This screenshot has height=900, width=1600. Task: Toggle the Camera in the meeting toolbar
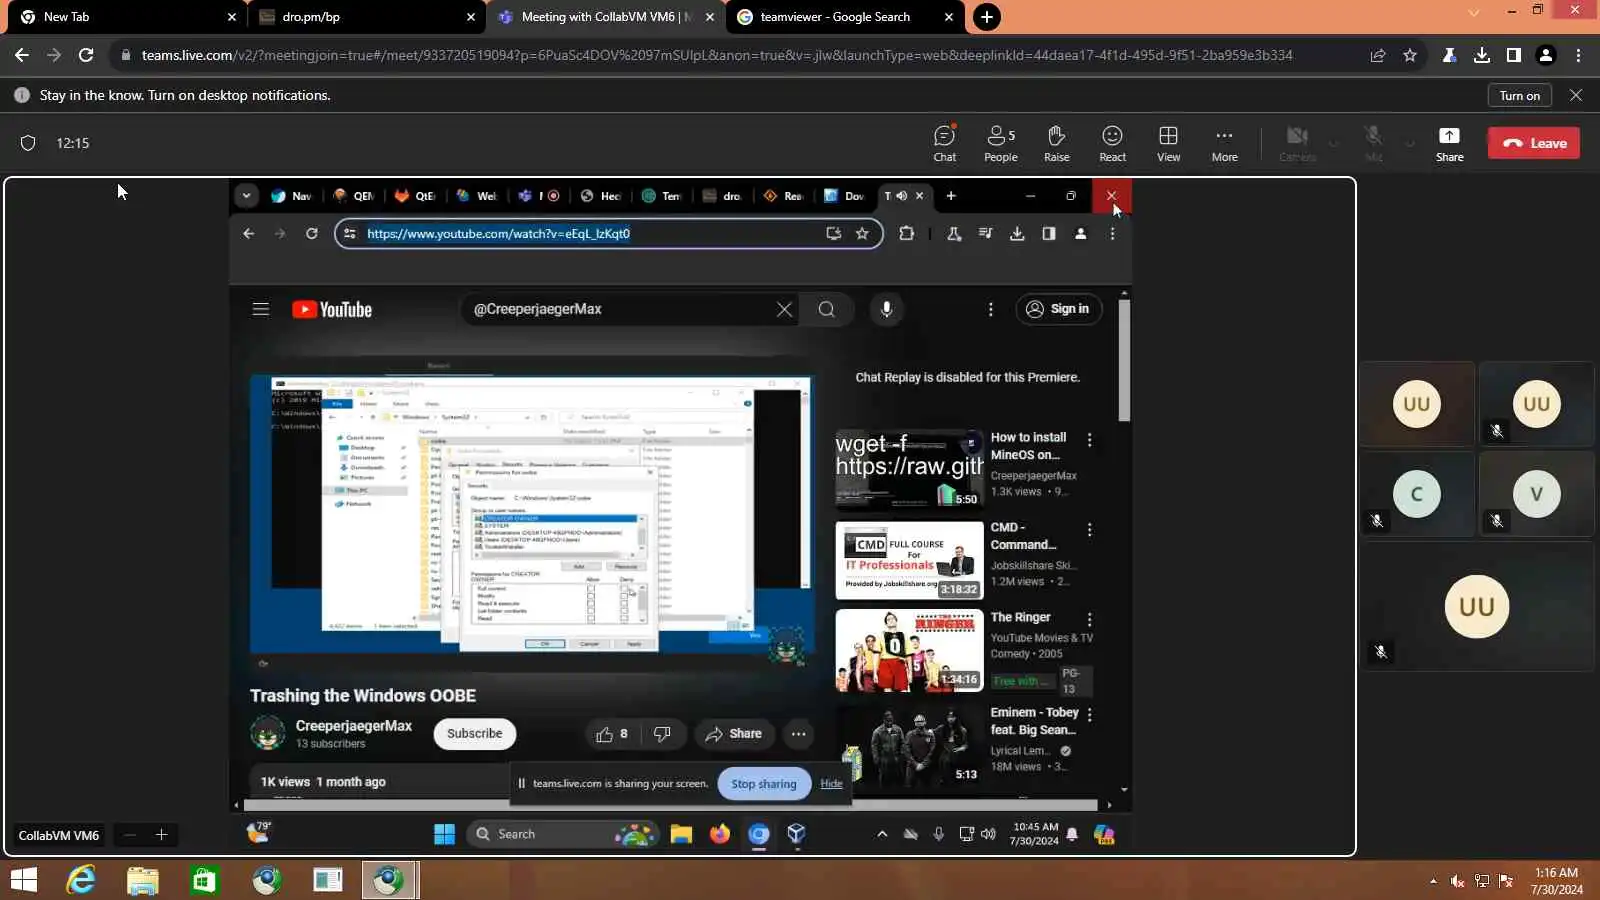1297,143
